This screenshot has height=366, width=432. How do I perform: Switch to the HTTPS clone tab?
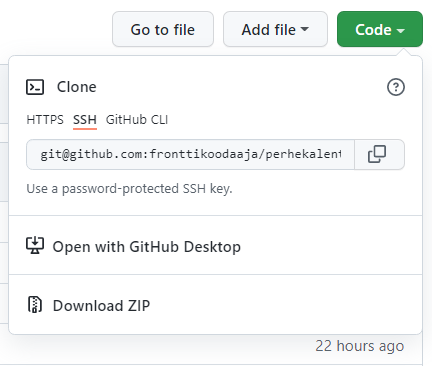tap(45, 120)
